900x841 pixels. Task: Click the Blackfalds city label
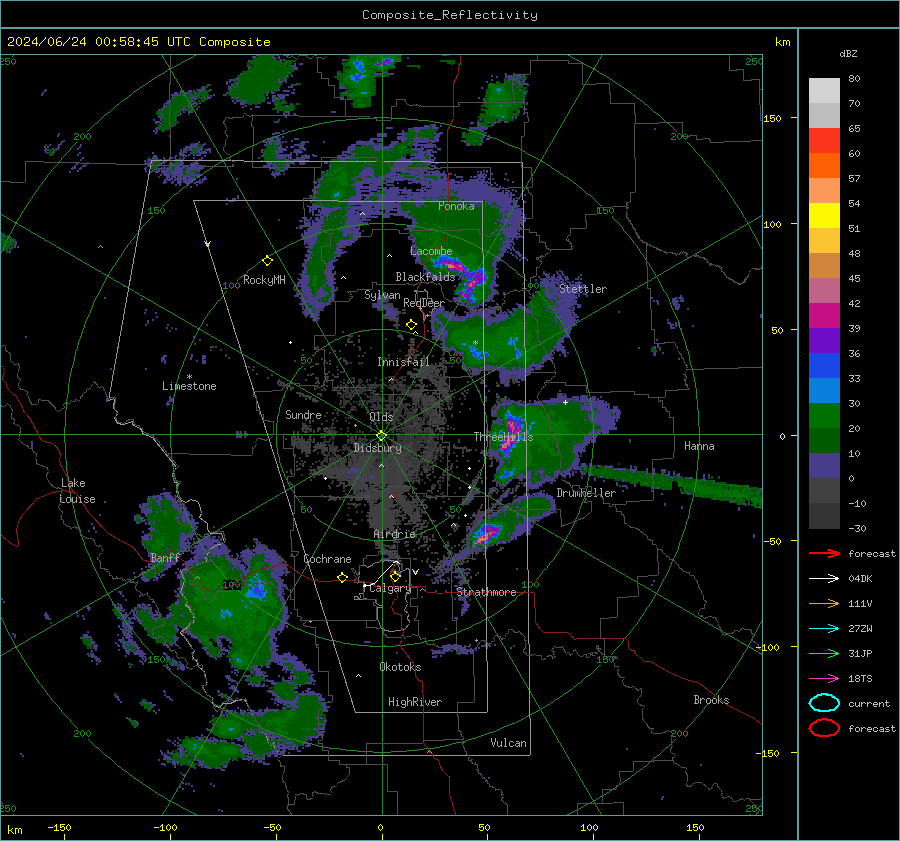coord(425,277)
